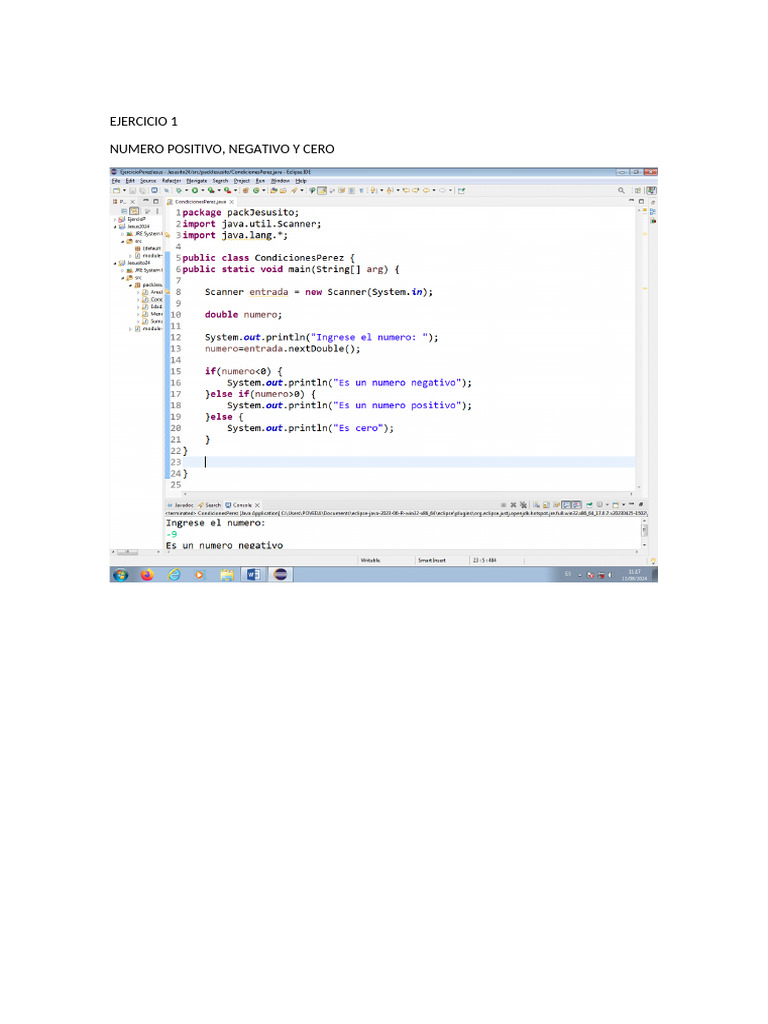Click the Eclipse taskbar button
Image resolution: width=768 pixels, height=1024 pixels.
point(280,575)
